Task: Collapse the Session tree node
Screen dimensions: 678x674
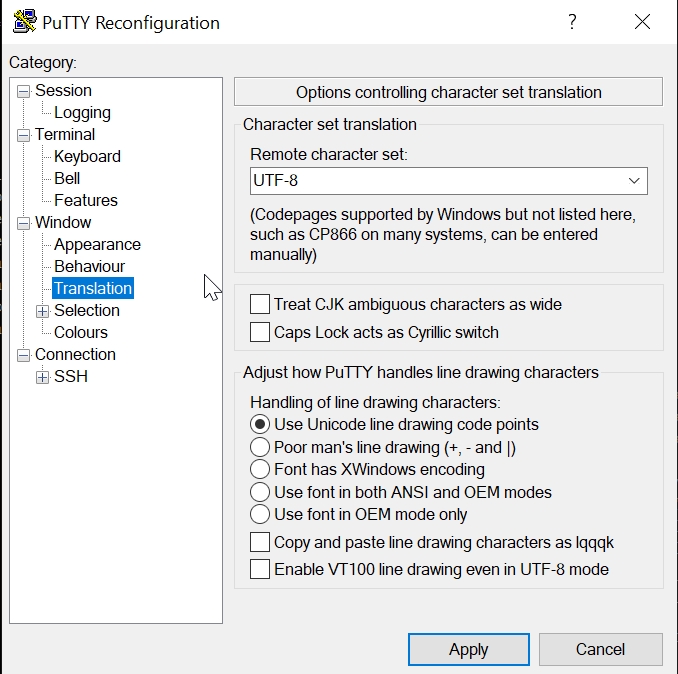Action: [x=23, y=91]
